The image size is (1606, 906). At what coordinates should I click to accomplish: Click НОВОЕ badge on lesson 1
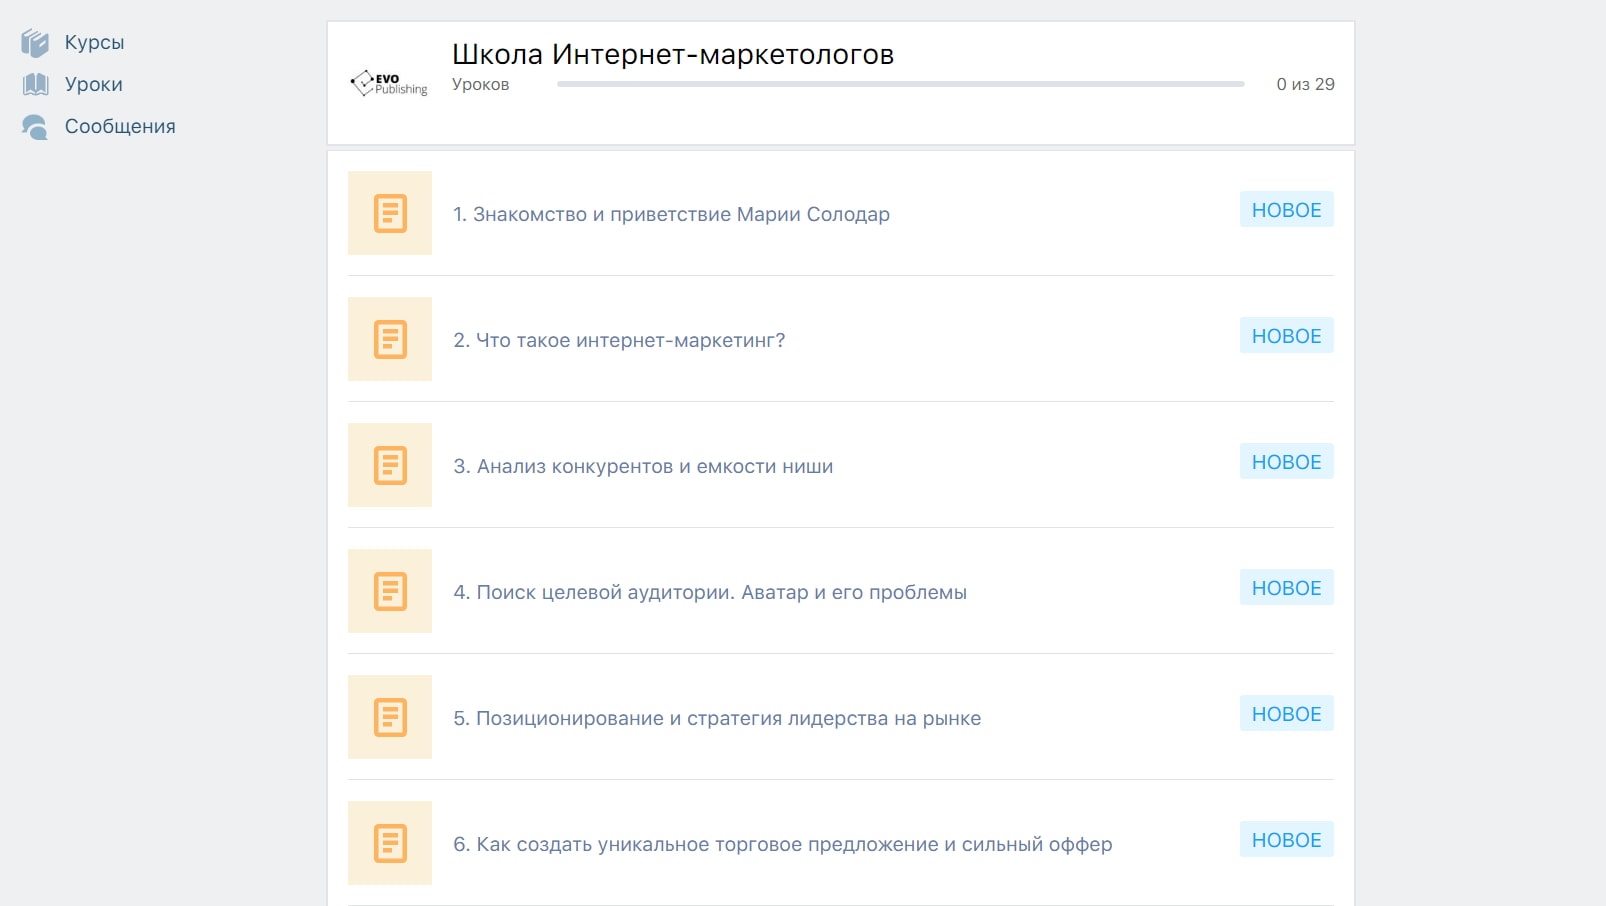1287,210
